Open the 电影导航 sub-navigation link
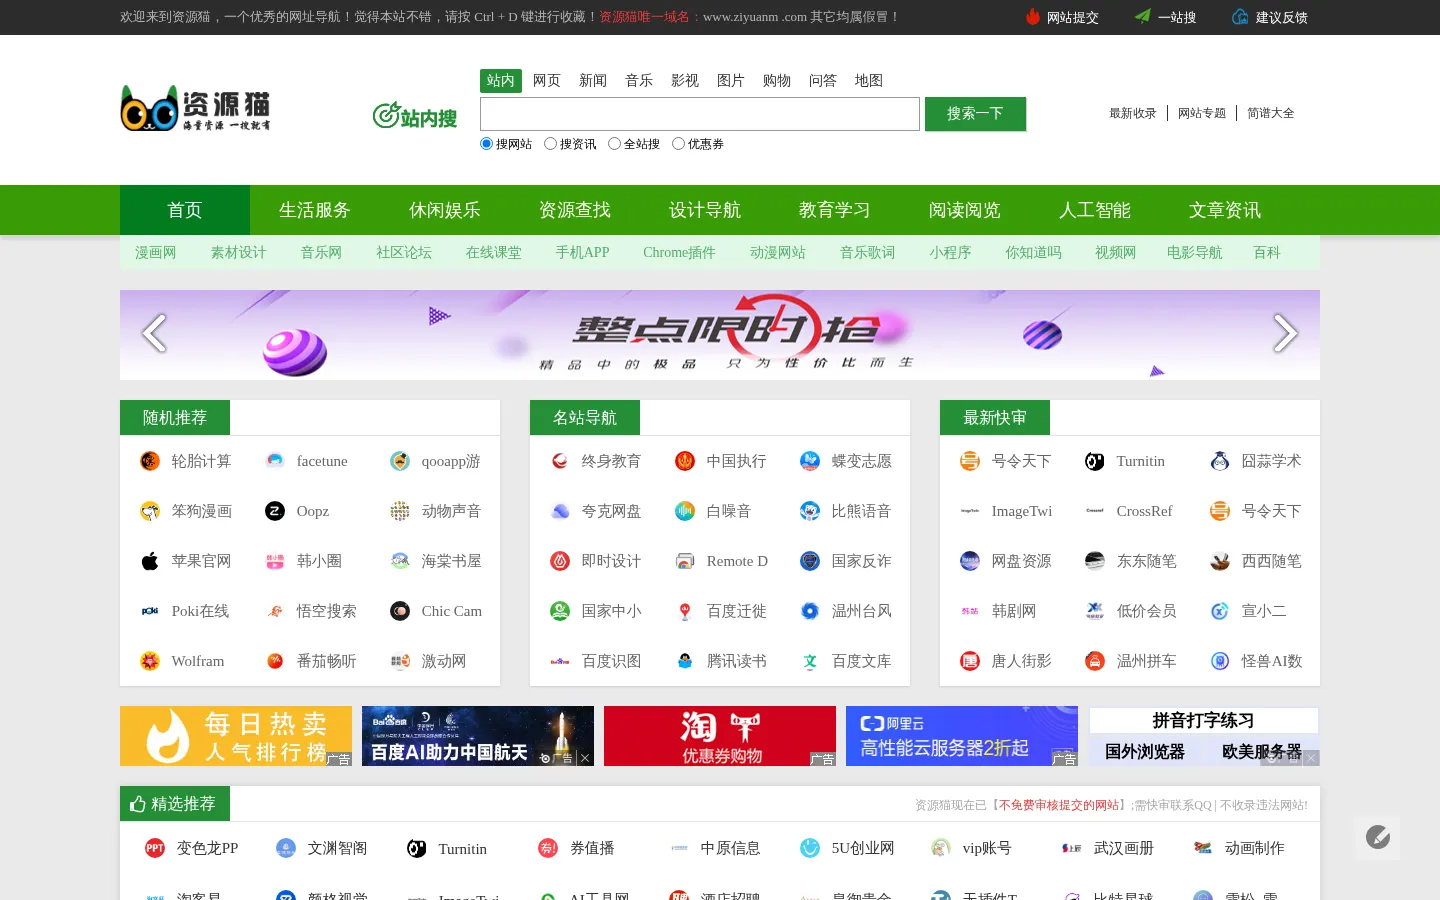 click(1195, 253)
